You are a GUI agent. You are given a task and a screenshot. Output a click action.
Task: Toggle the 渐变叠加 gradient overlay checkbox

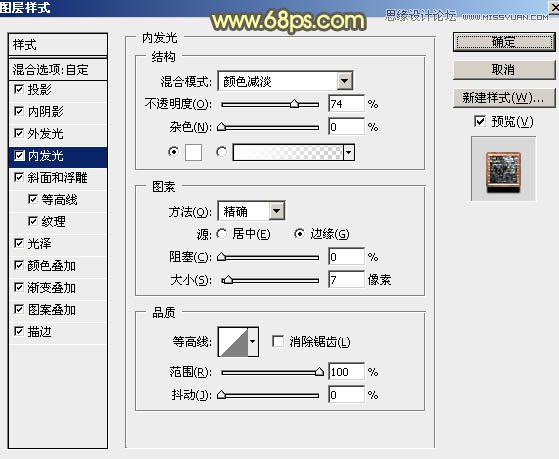click(19, 287)
